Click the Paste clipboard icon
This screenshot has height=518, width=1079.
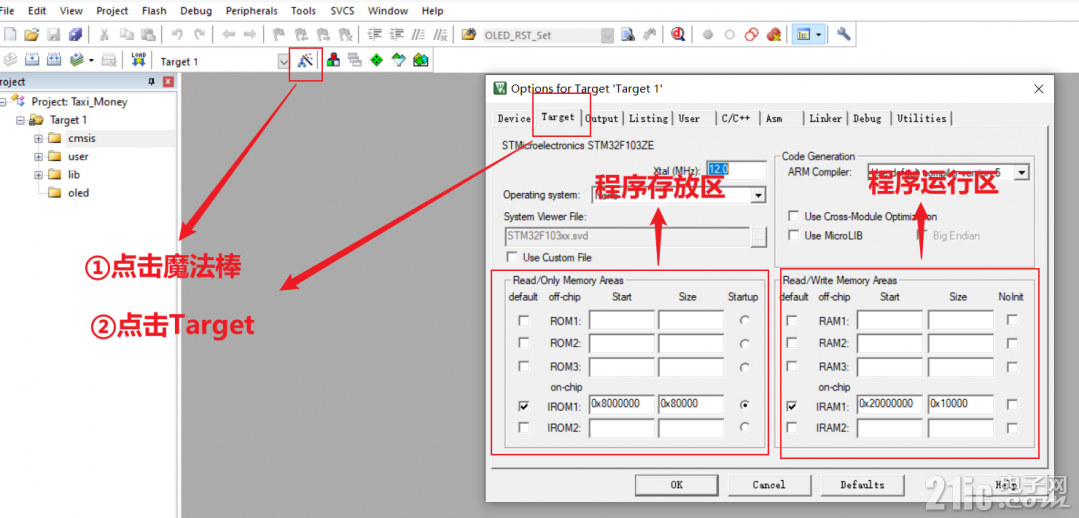pyautogui.click(x=148, y=34)
